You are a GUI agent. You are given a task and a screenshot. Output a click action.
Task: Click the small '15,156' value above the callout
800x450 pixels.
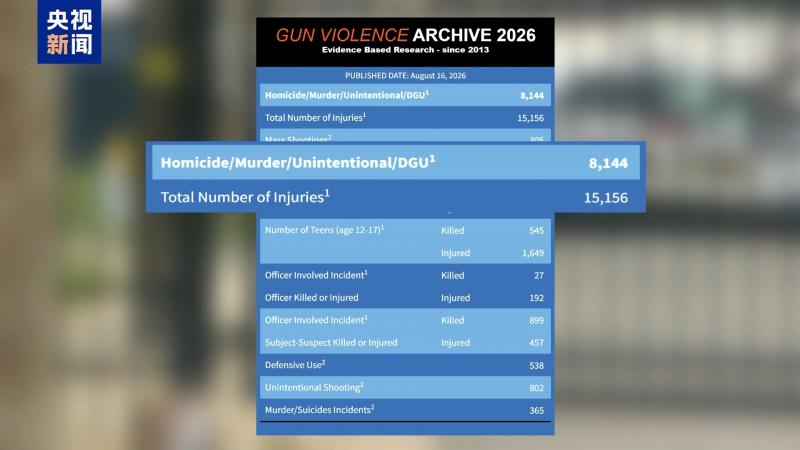[x=530, y=118]
